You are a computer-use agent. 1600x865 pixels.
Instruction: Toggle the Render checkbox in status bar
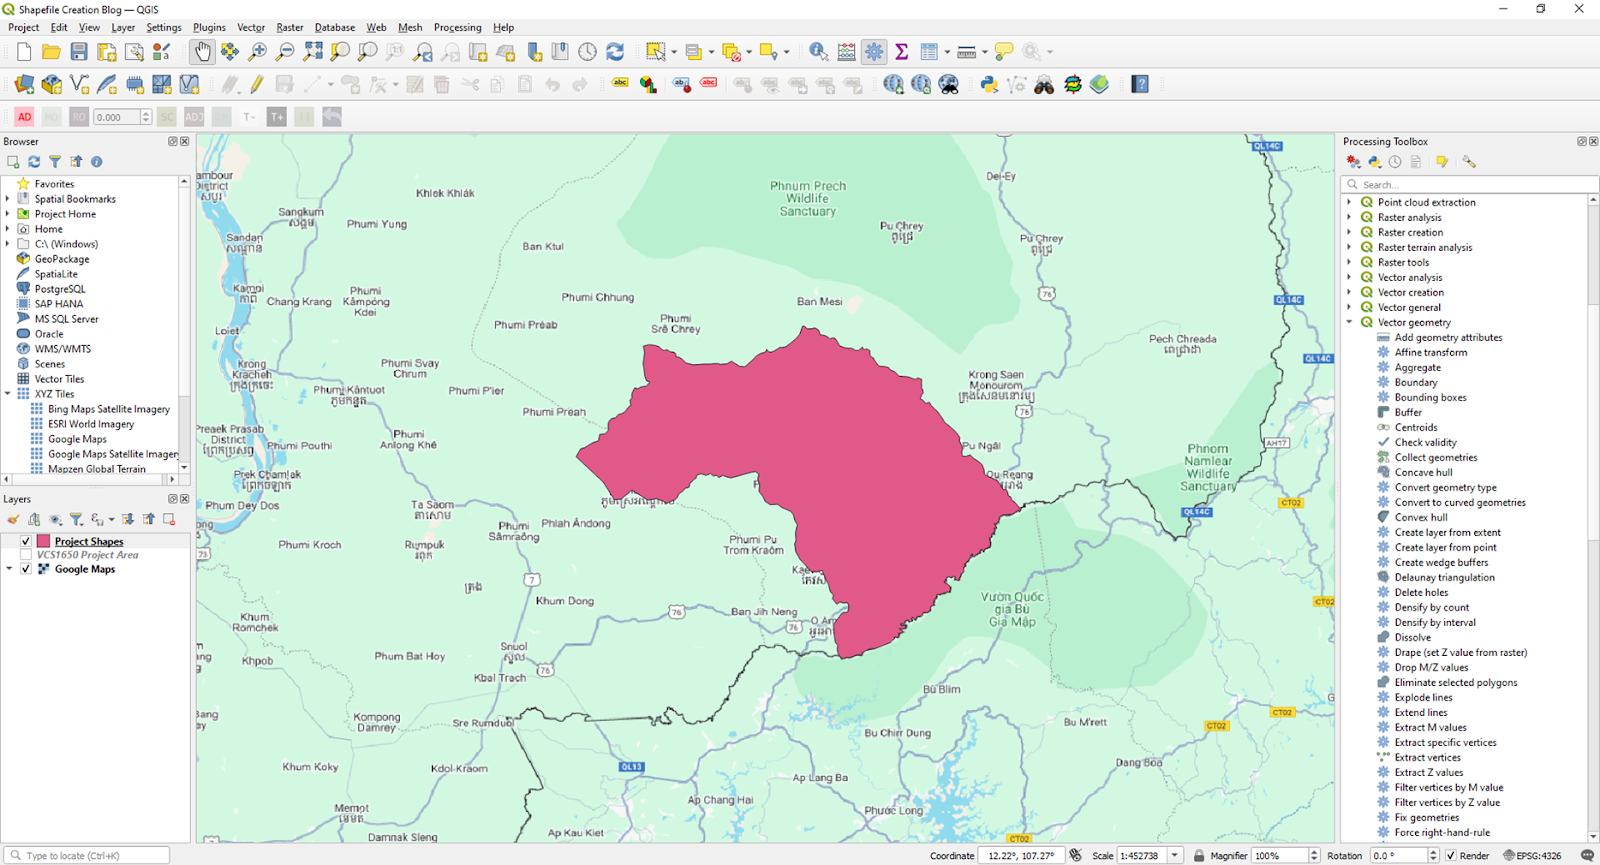1451,856
